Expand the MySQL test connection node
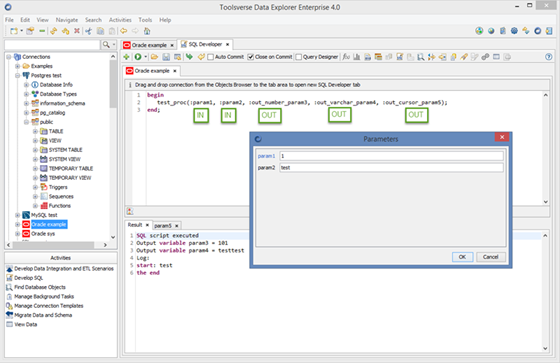The image size is (560, 363). point(17,215)
